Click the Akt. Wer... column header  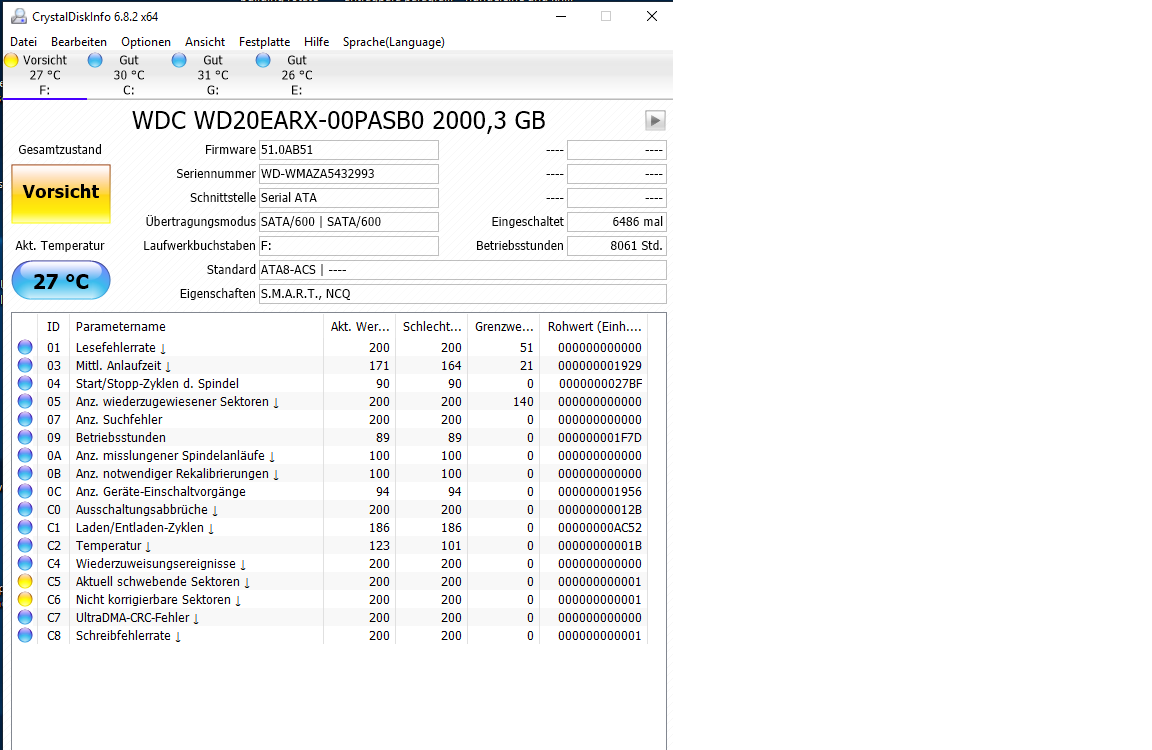tap(359, 327)
